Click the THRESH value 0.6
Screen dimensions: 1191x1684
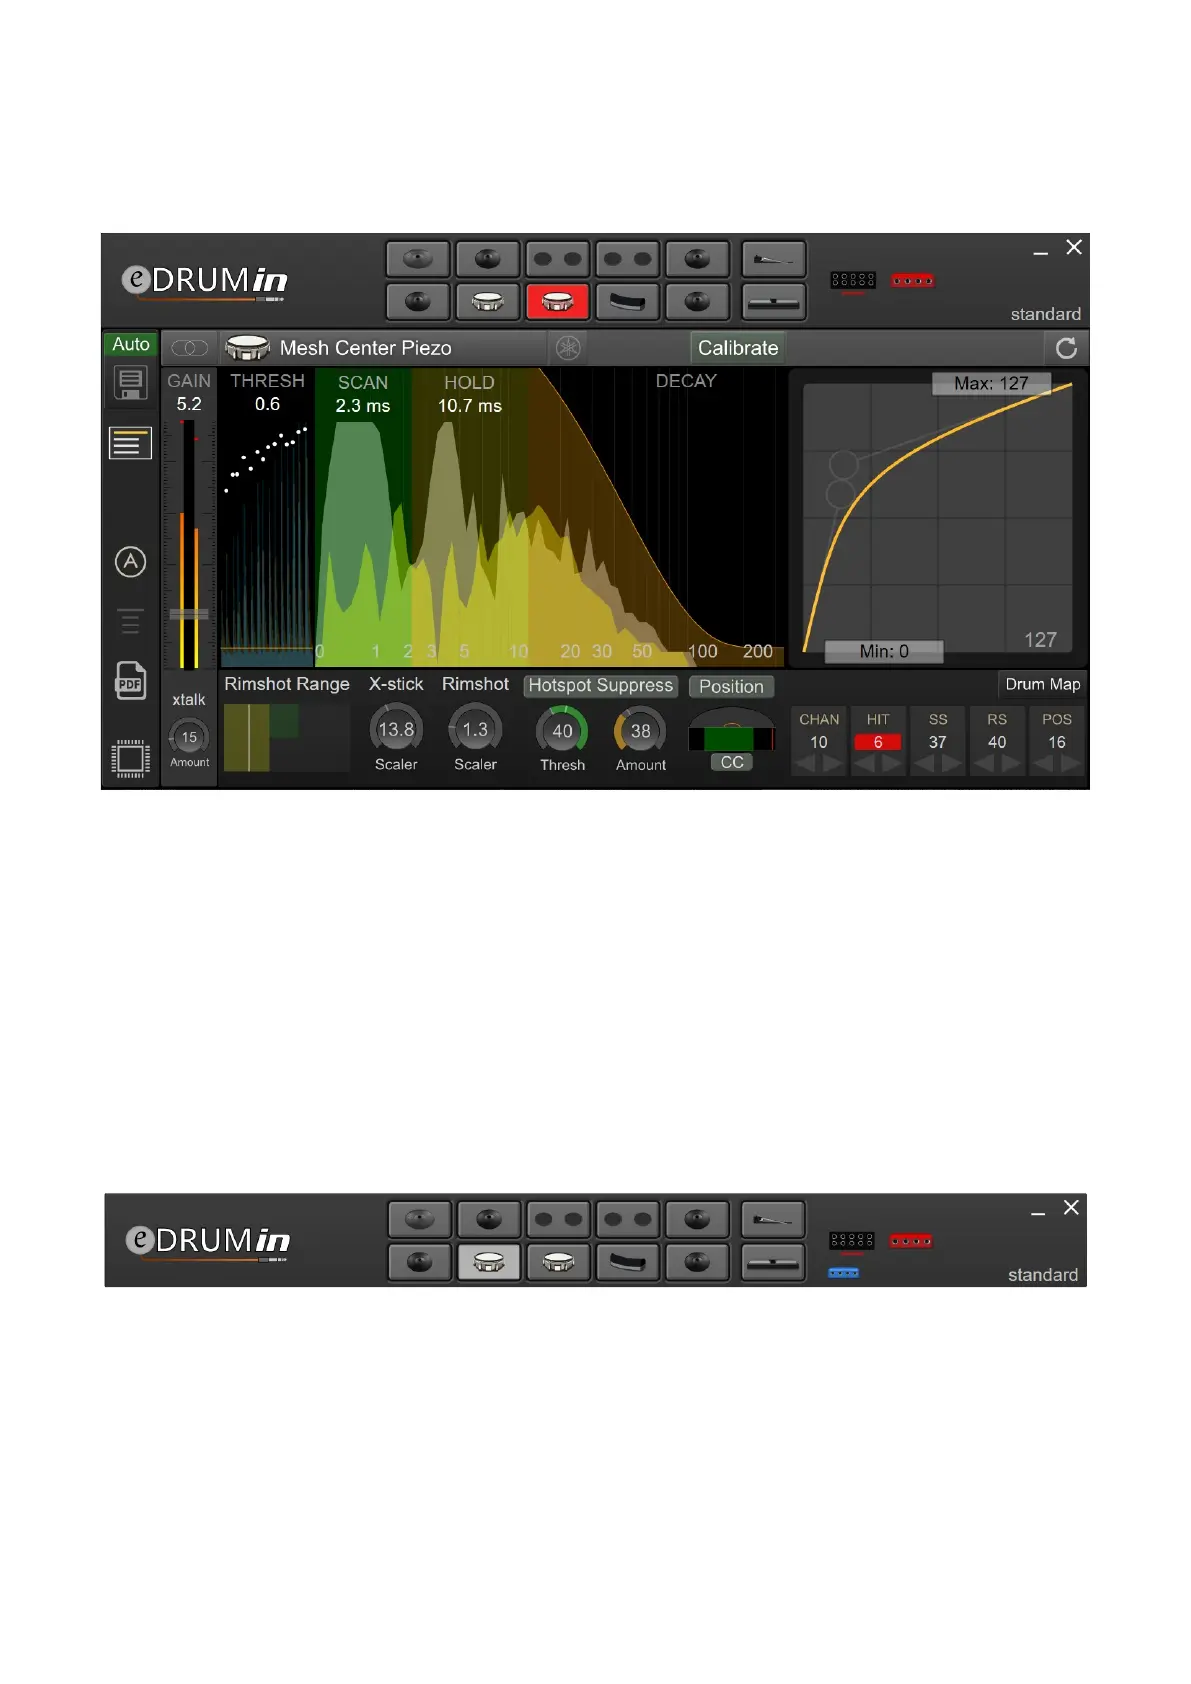[267, 404]
